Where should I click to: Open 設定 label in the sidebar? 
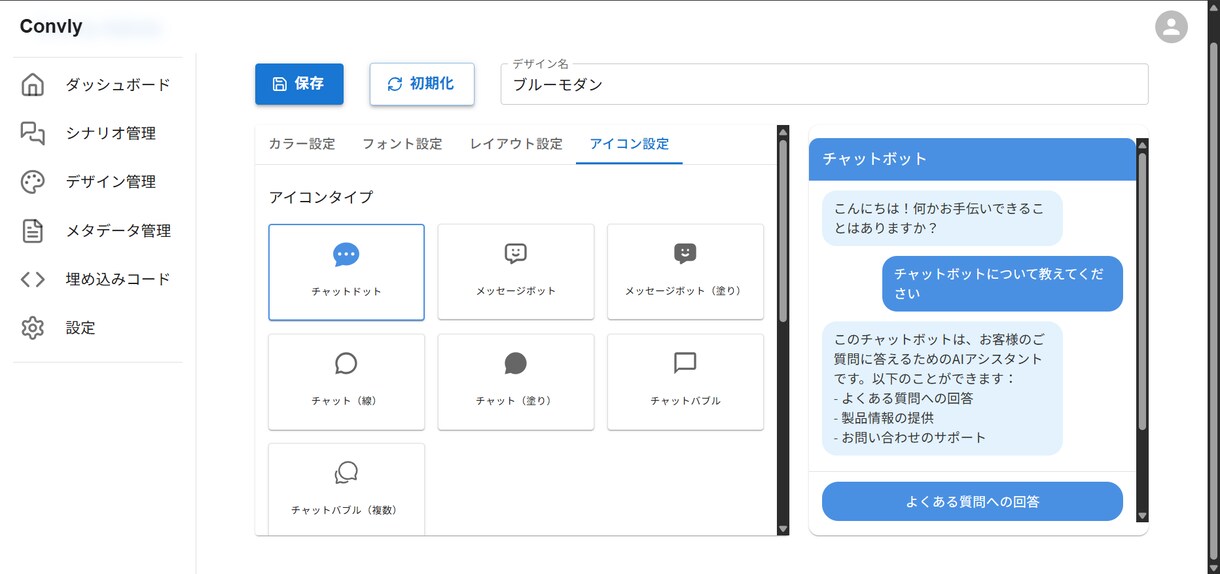coord(81,328)
